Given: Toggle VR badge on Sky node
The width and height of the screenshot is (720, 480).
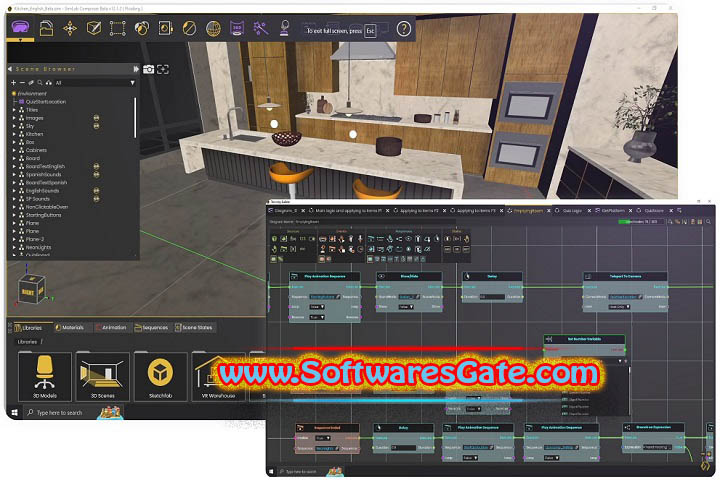Looking at the screenshot, I should tap(96, 126).
